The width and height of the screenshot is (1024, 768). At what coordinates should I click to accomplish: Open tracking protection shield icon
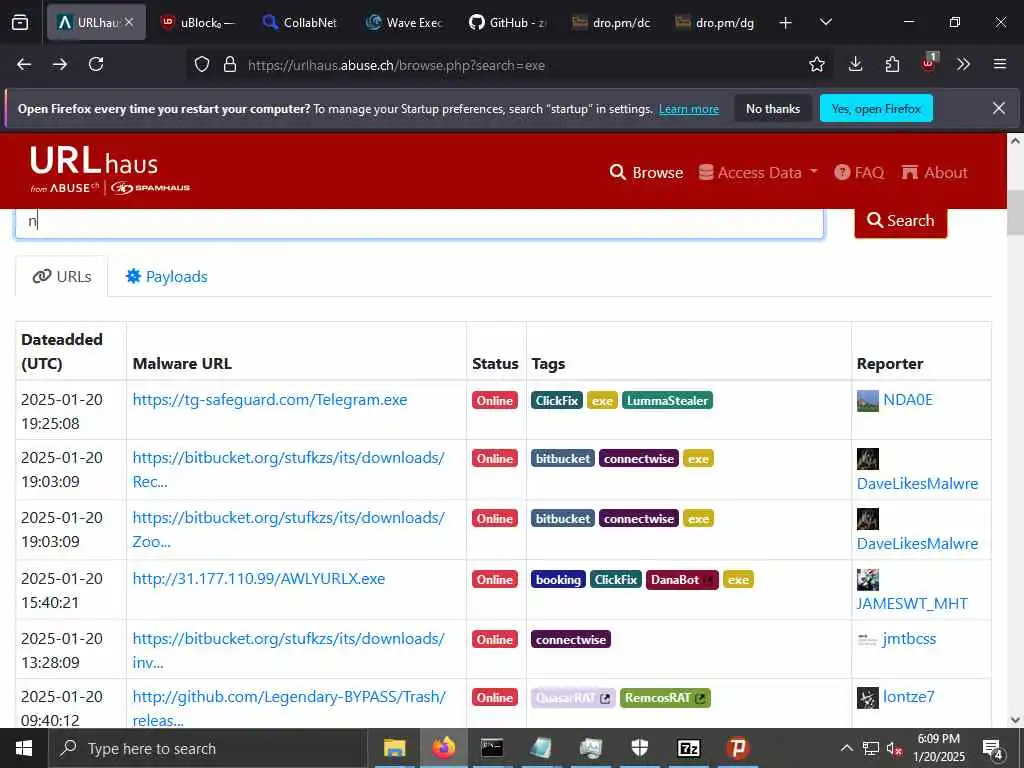click(202, 65)
